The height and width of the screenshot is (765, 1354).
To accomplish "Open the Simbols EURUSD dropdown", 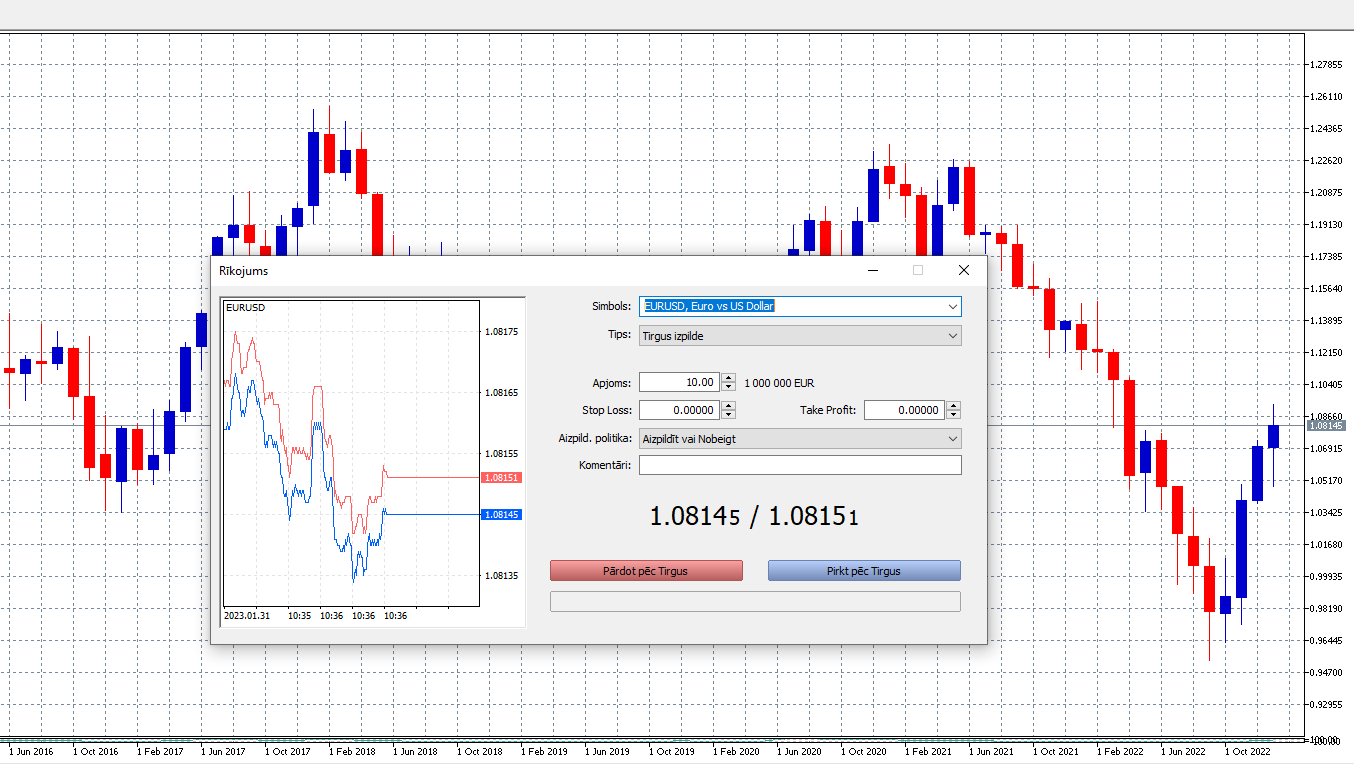I will pyautogui.click(x=800, y=306).
